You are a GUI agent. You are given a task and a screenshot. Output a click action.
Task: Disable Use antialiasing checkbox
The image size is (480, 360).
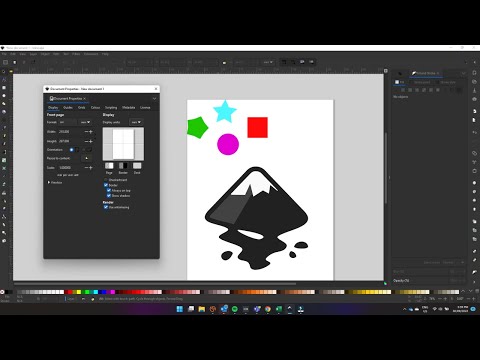pos(106,207)
